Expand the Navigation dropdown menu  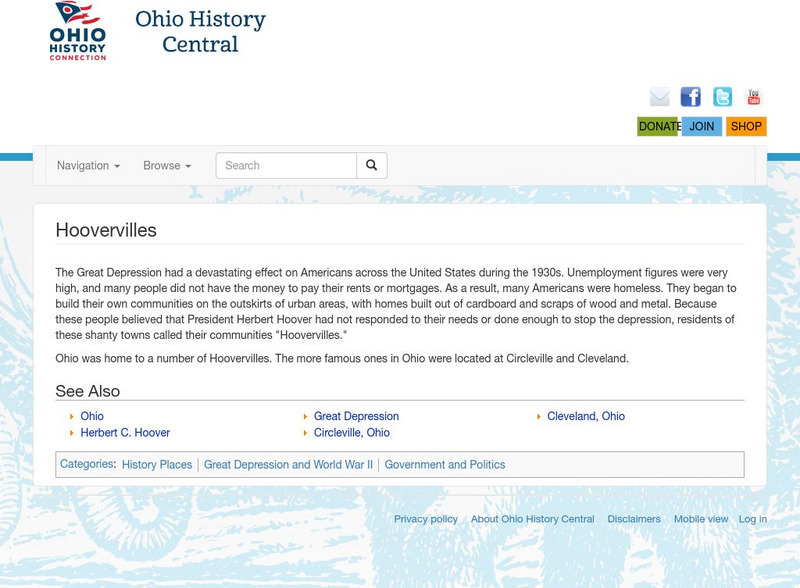[88, 166]
